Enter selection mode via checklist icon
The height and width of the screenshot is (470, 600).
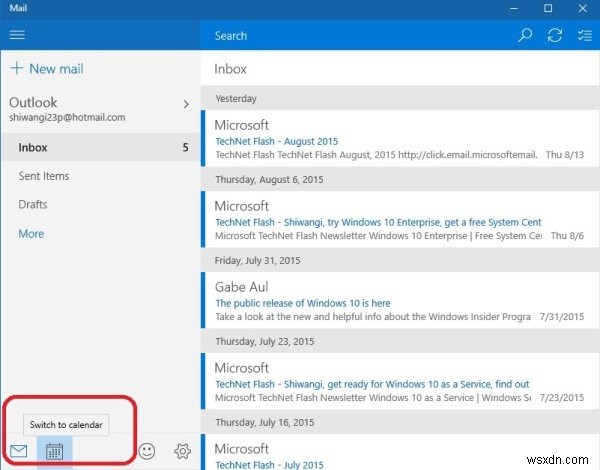[584, 35]
